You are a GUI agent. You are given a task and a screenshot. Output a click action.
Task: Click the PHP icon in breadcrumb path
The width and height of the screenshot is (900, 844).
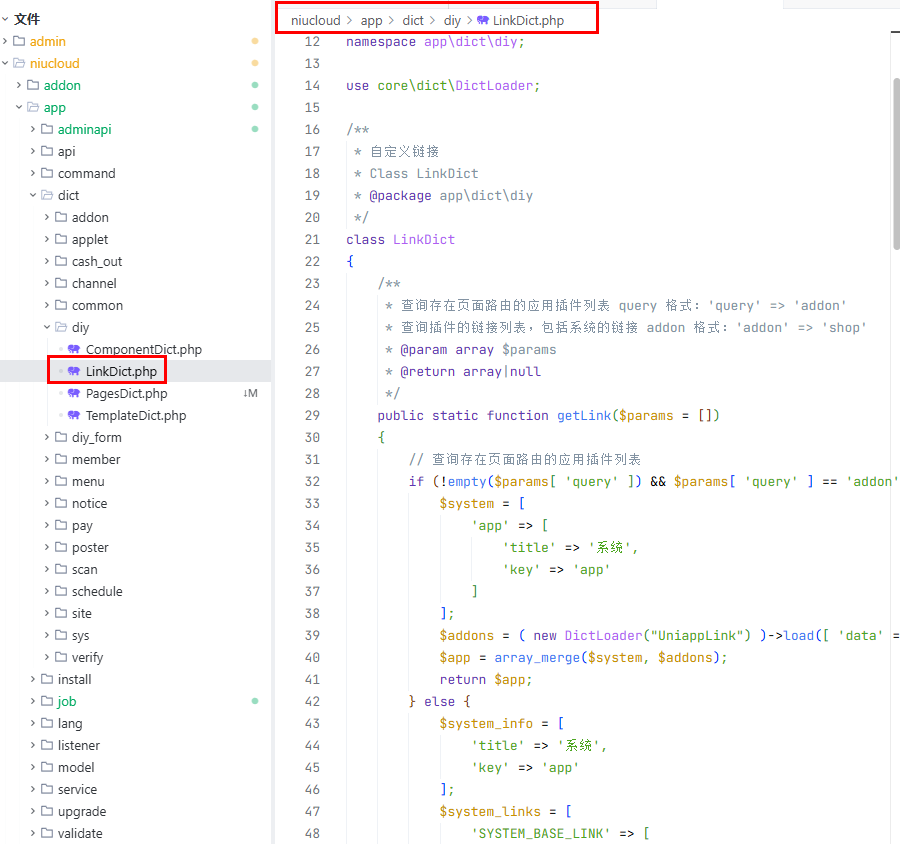(483, 20)
